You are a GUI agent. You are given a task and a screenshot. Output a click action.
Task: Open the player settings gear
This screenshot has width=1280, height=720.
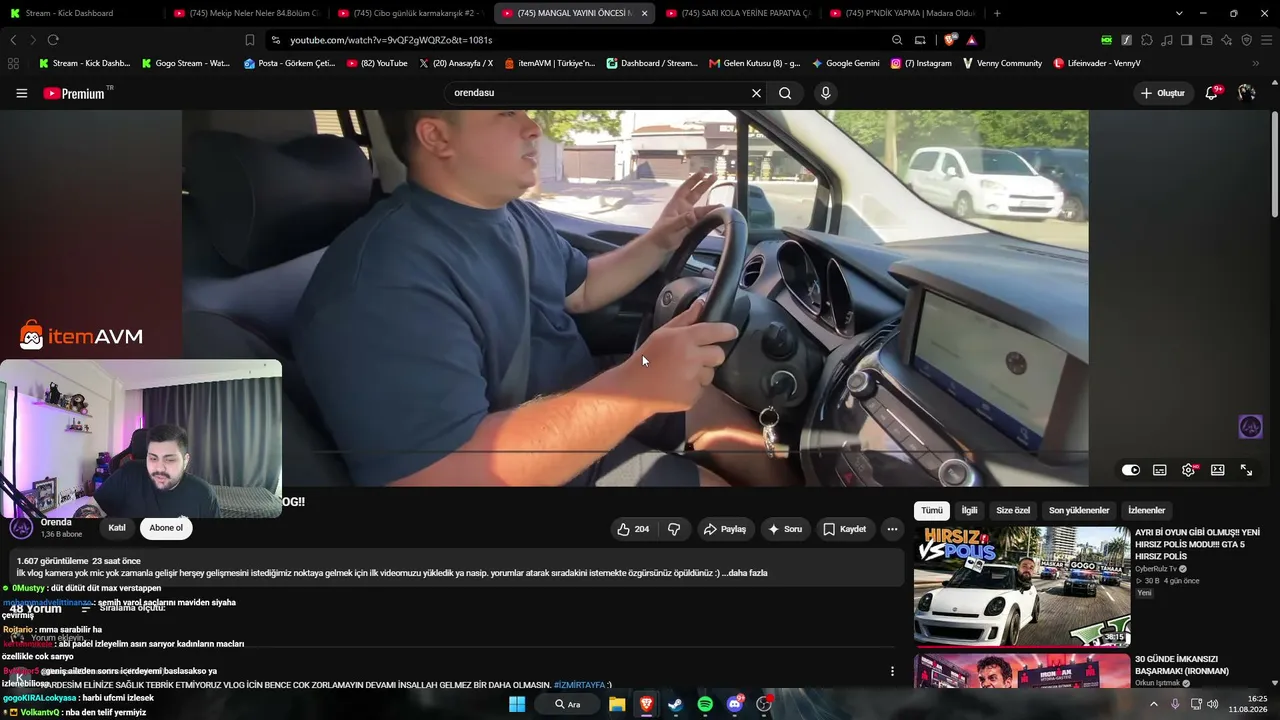coord(1189,470)
